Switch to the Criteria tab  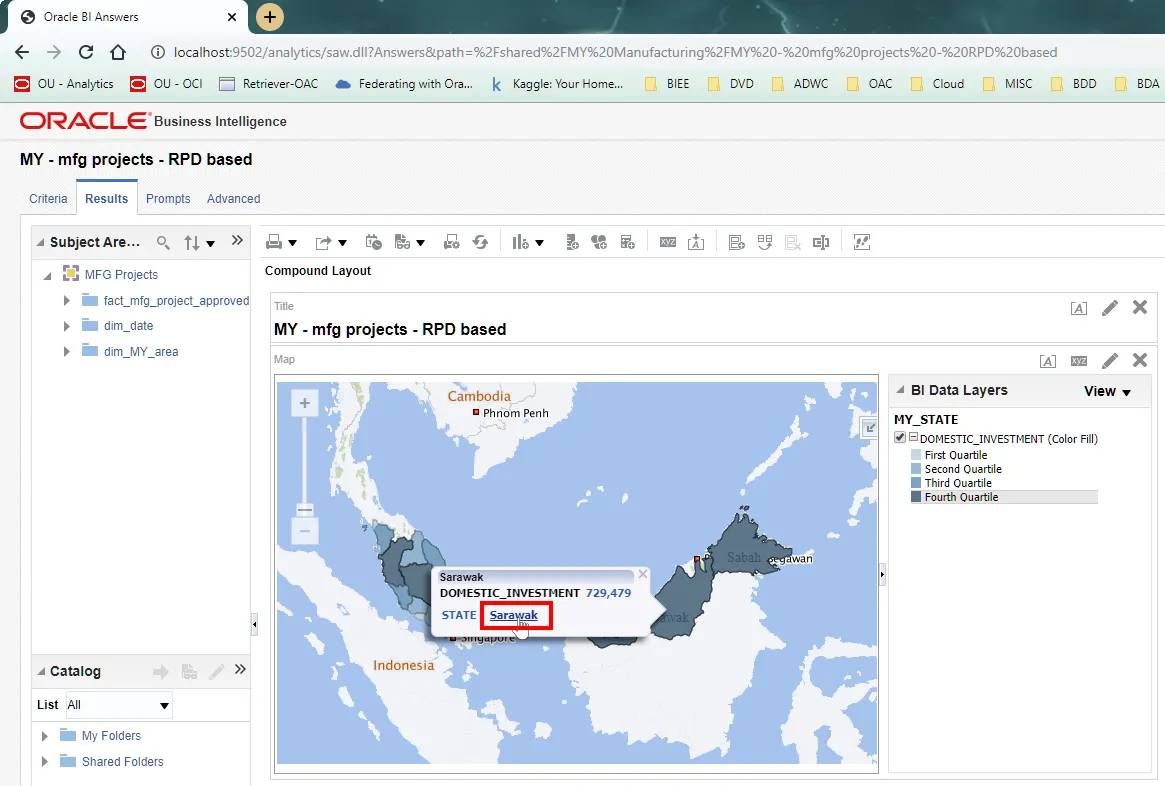click(x=48, y=199)
